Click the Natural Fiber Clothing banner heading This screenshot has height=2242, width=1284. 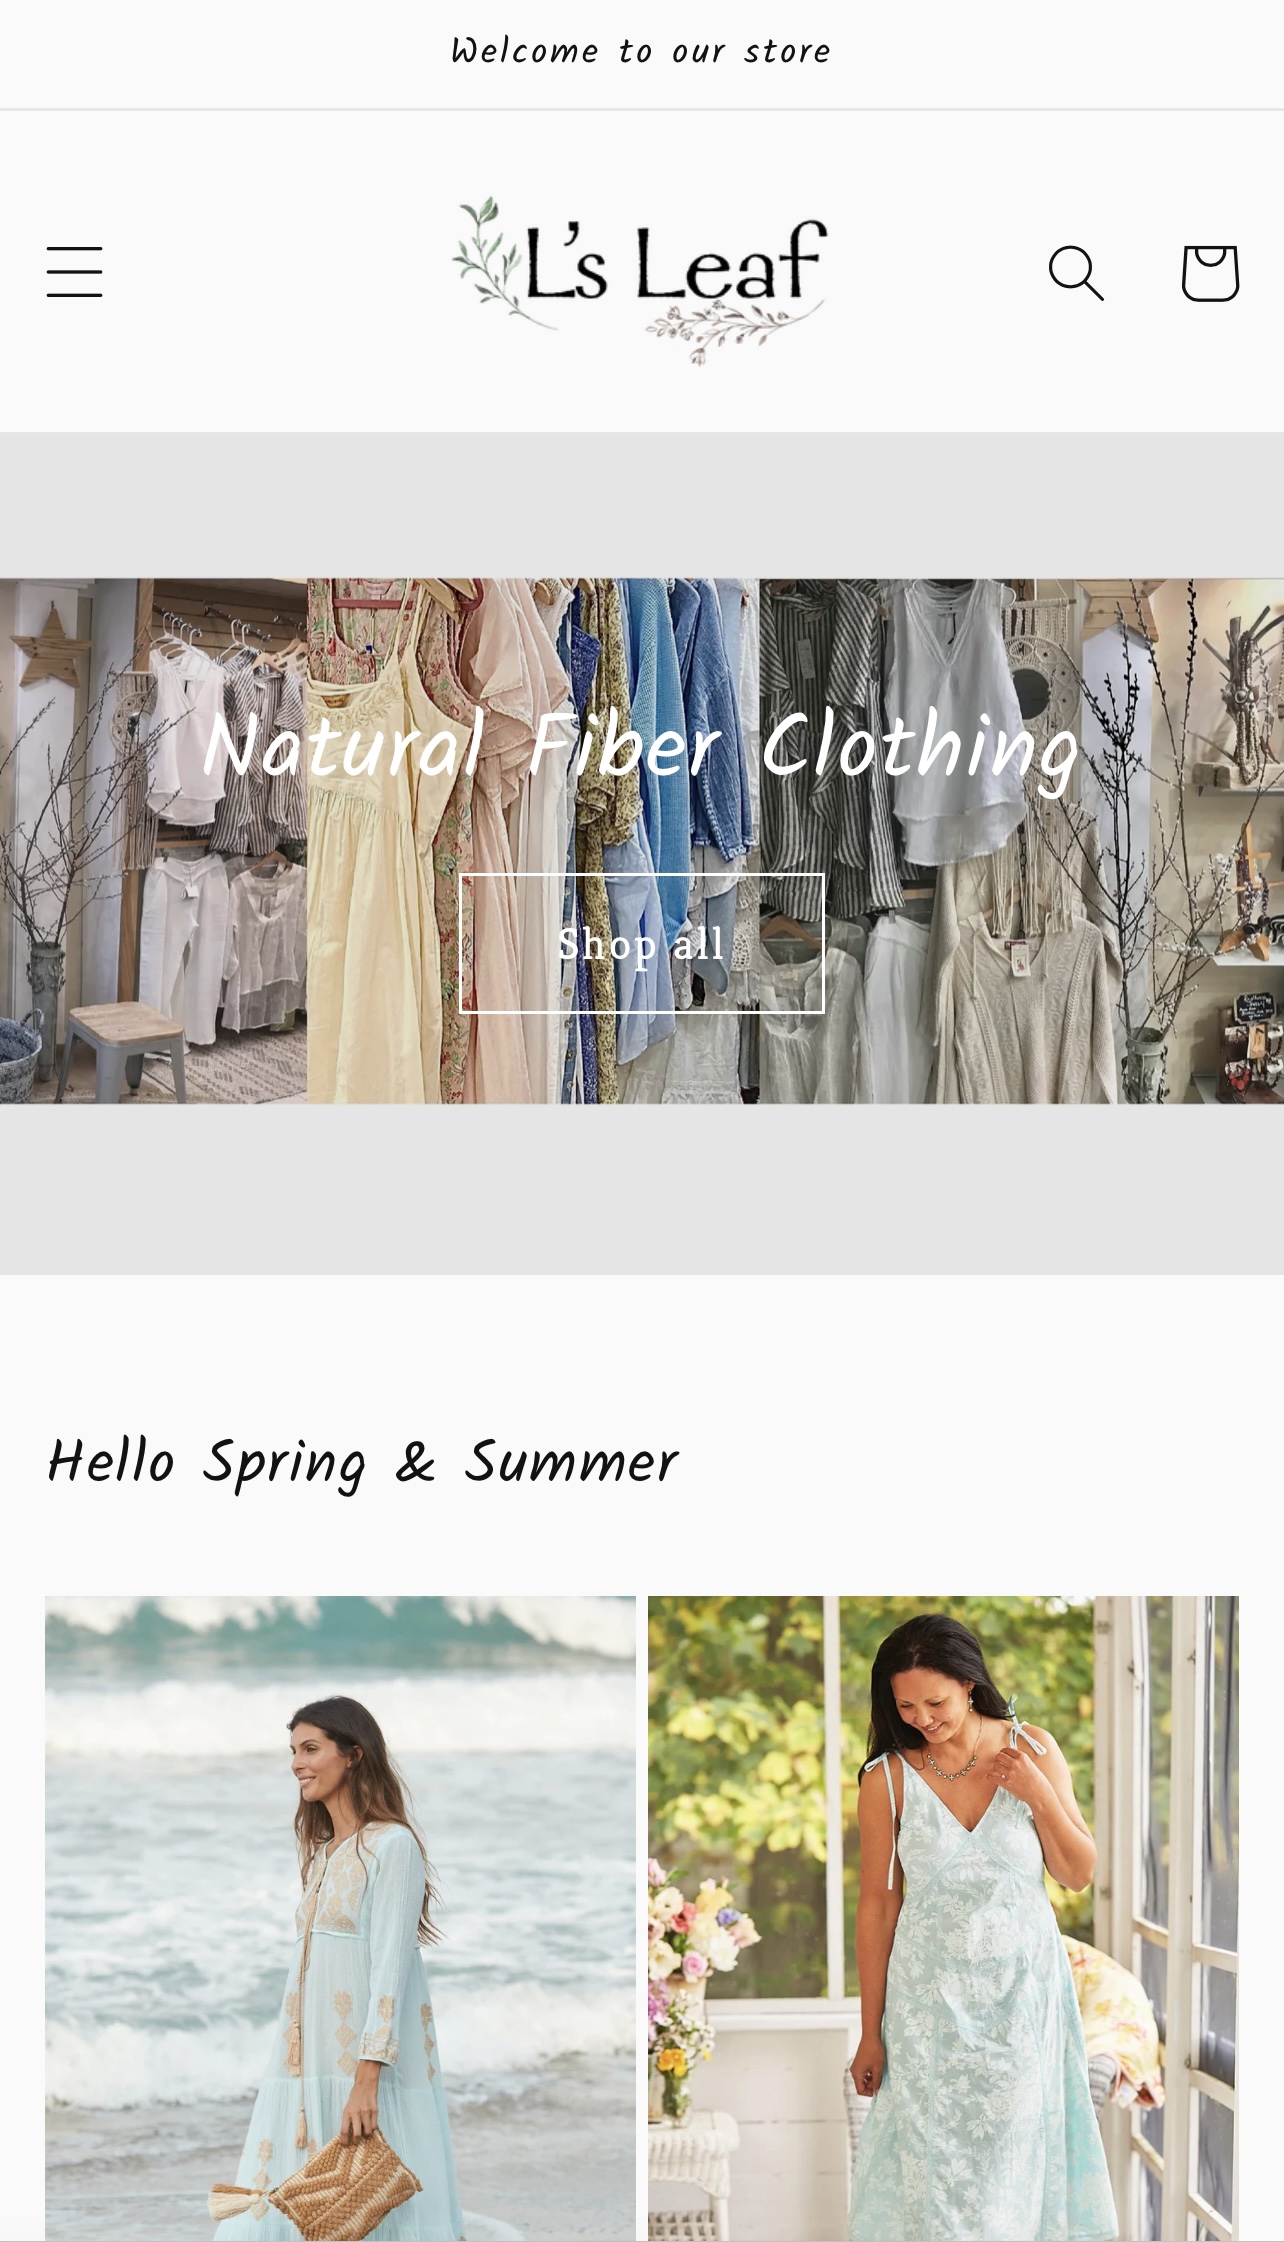(x=641, y=745)
